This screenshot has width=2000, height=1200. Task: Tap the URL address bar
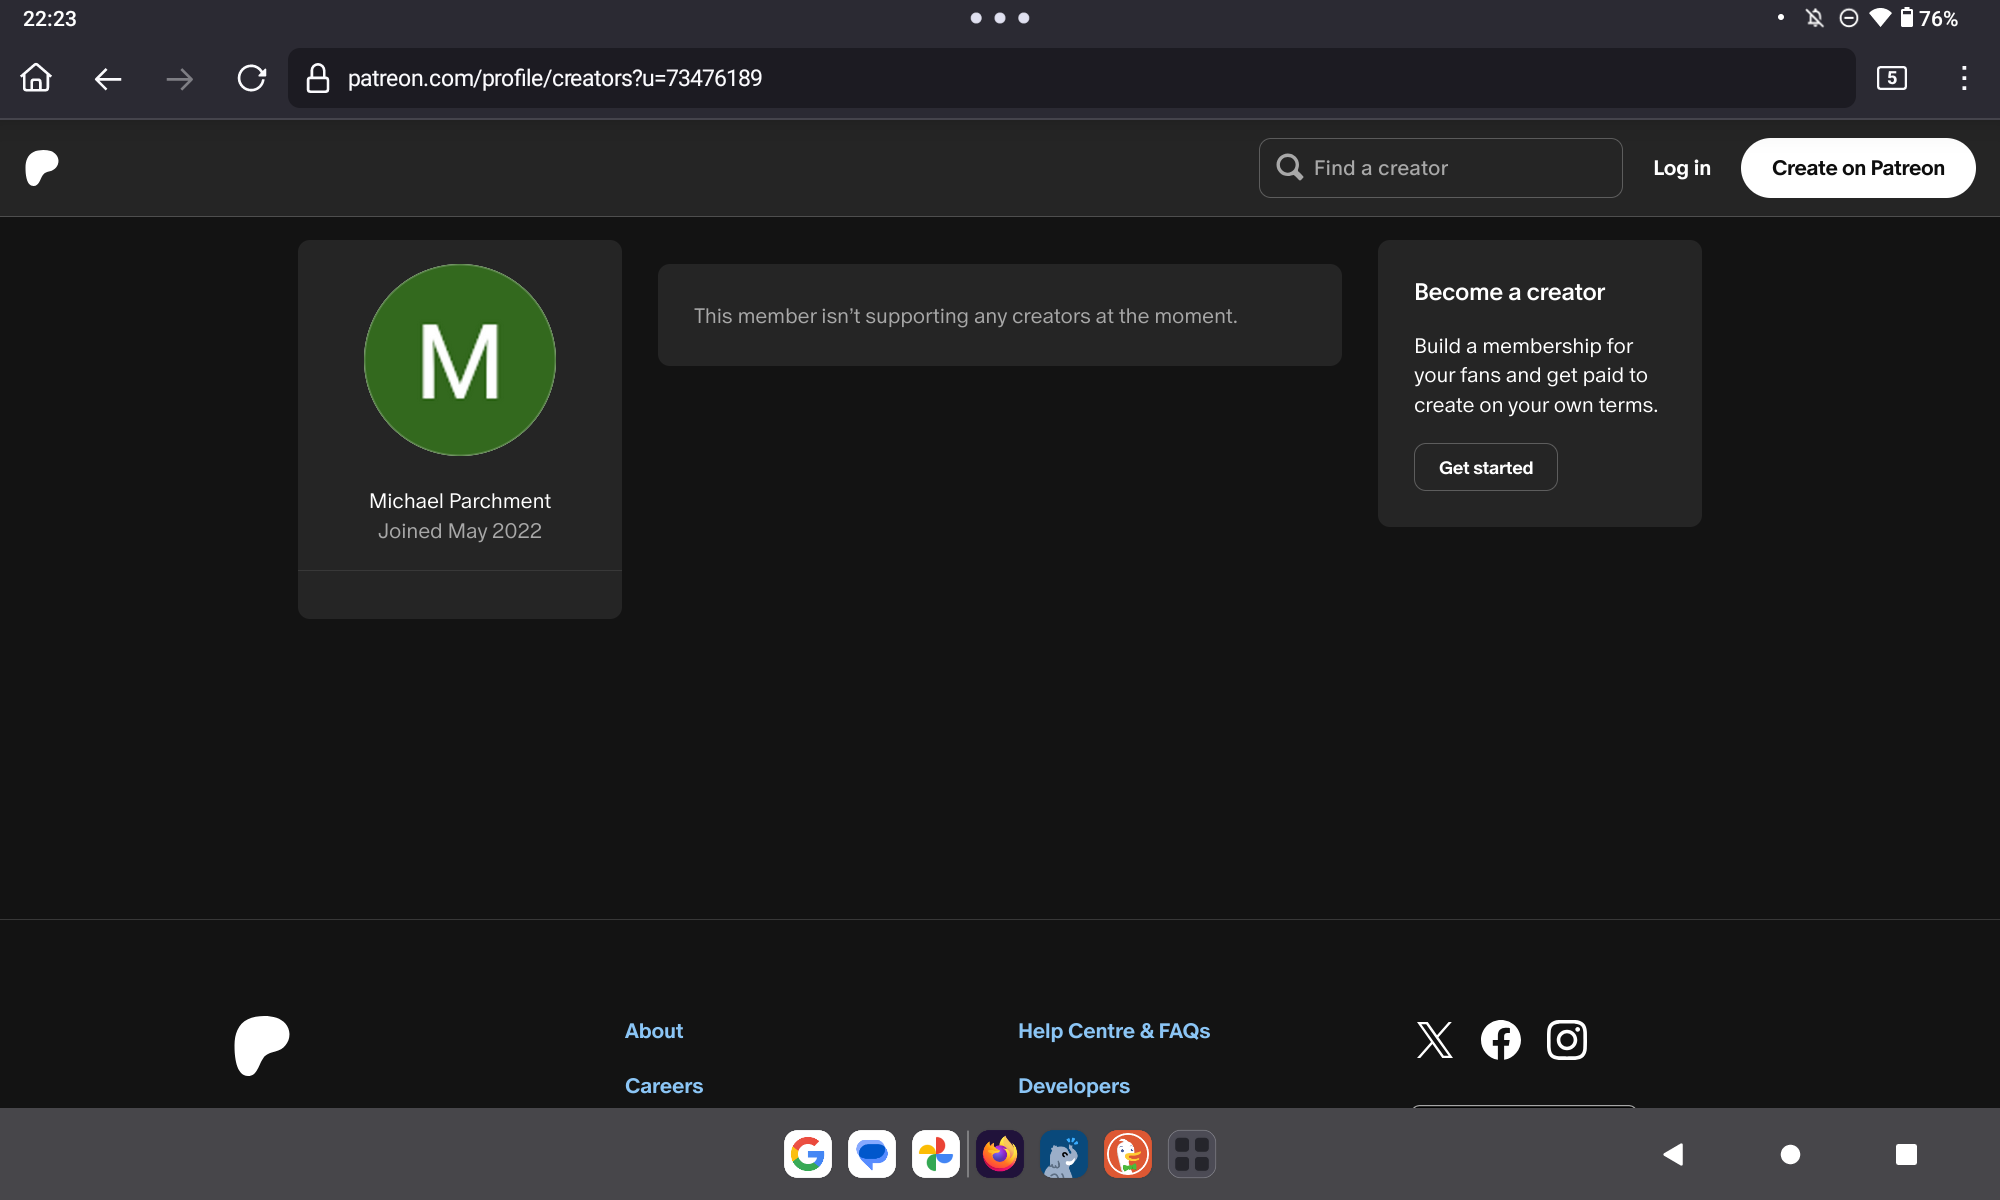pos(1070,78)
